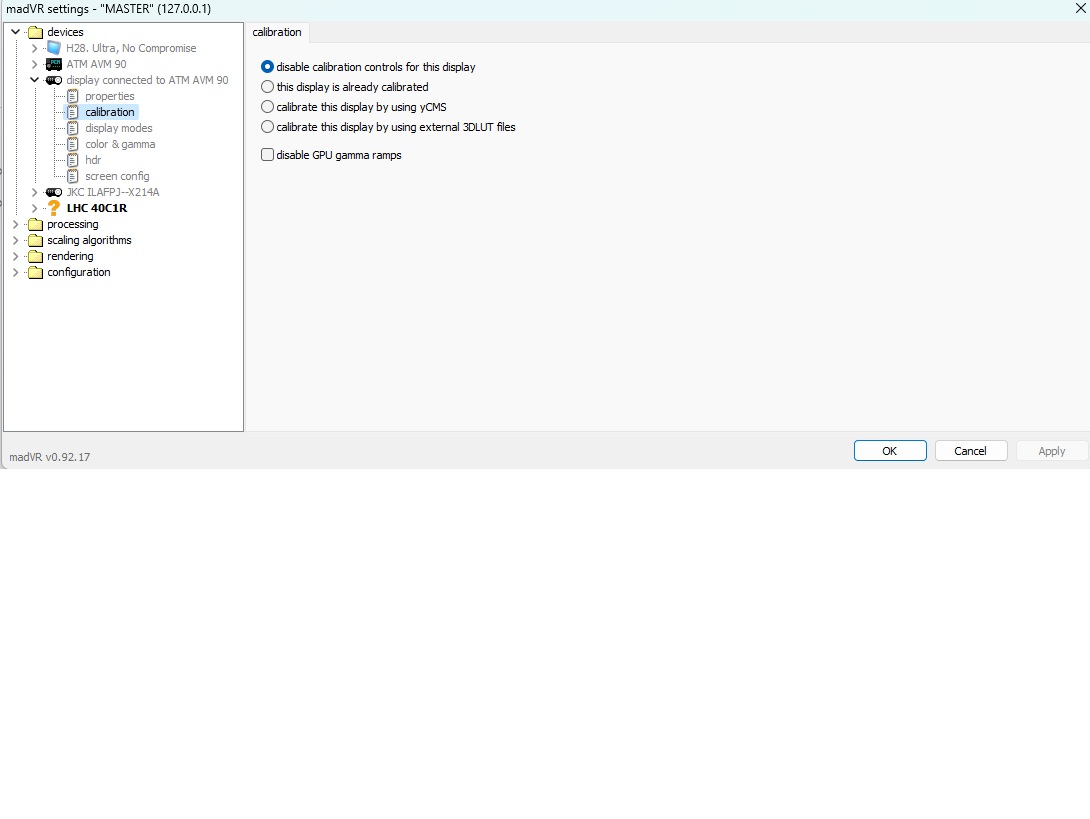This screenshot has width=1090, height=819.
Task: Select the LHC 40C1R device label
Action: coord(97,208)
